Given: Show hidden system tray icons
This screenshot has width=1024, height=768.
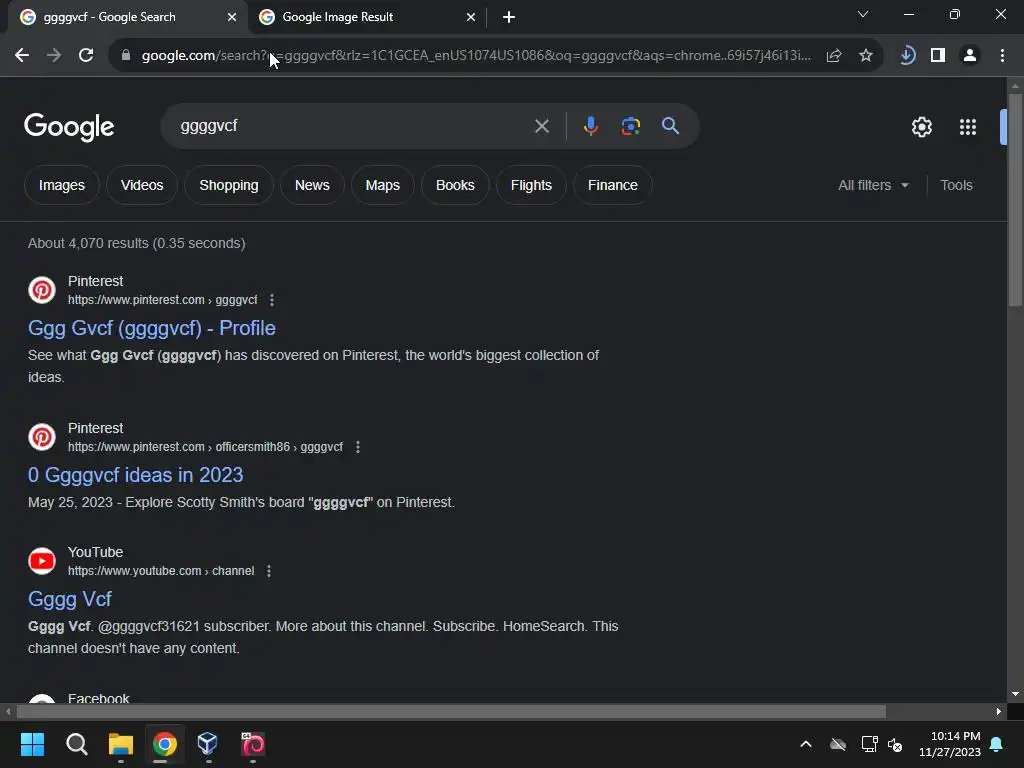Looking at the screenshot, I should (806, 744).
